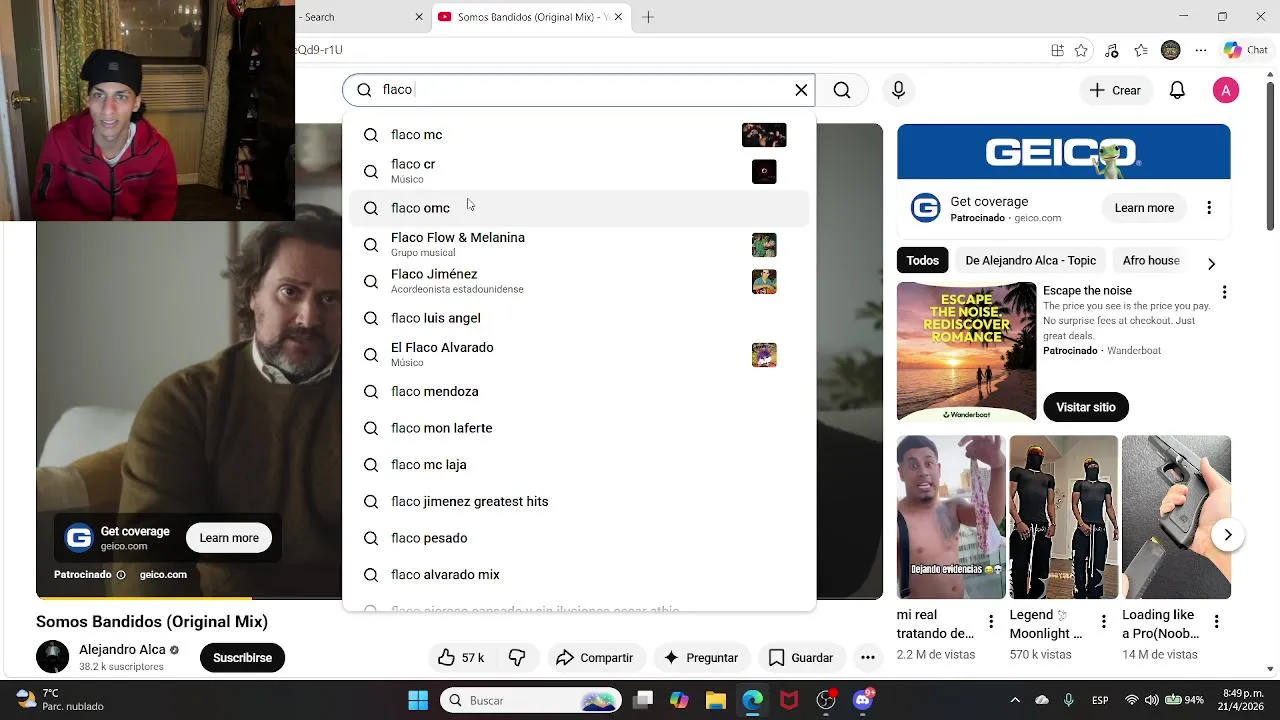1280x720 pixels.
Task: Open Short 'Legend Moonlight'
Action: tap(1064, 517)
